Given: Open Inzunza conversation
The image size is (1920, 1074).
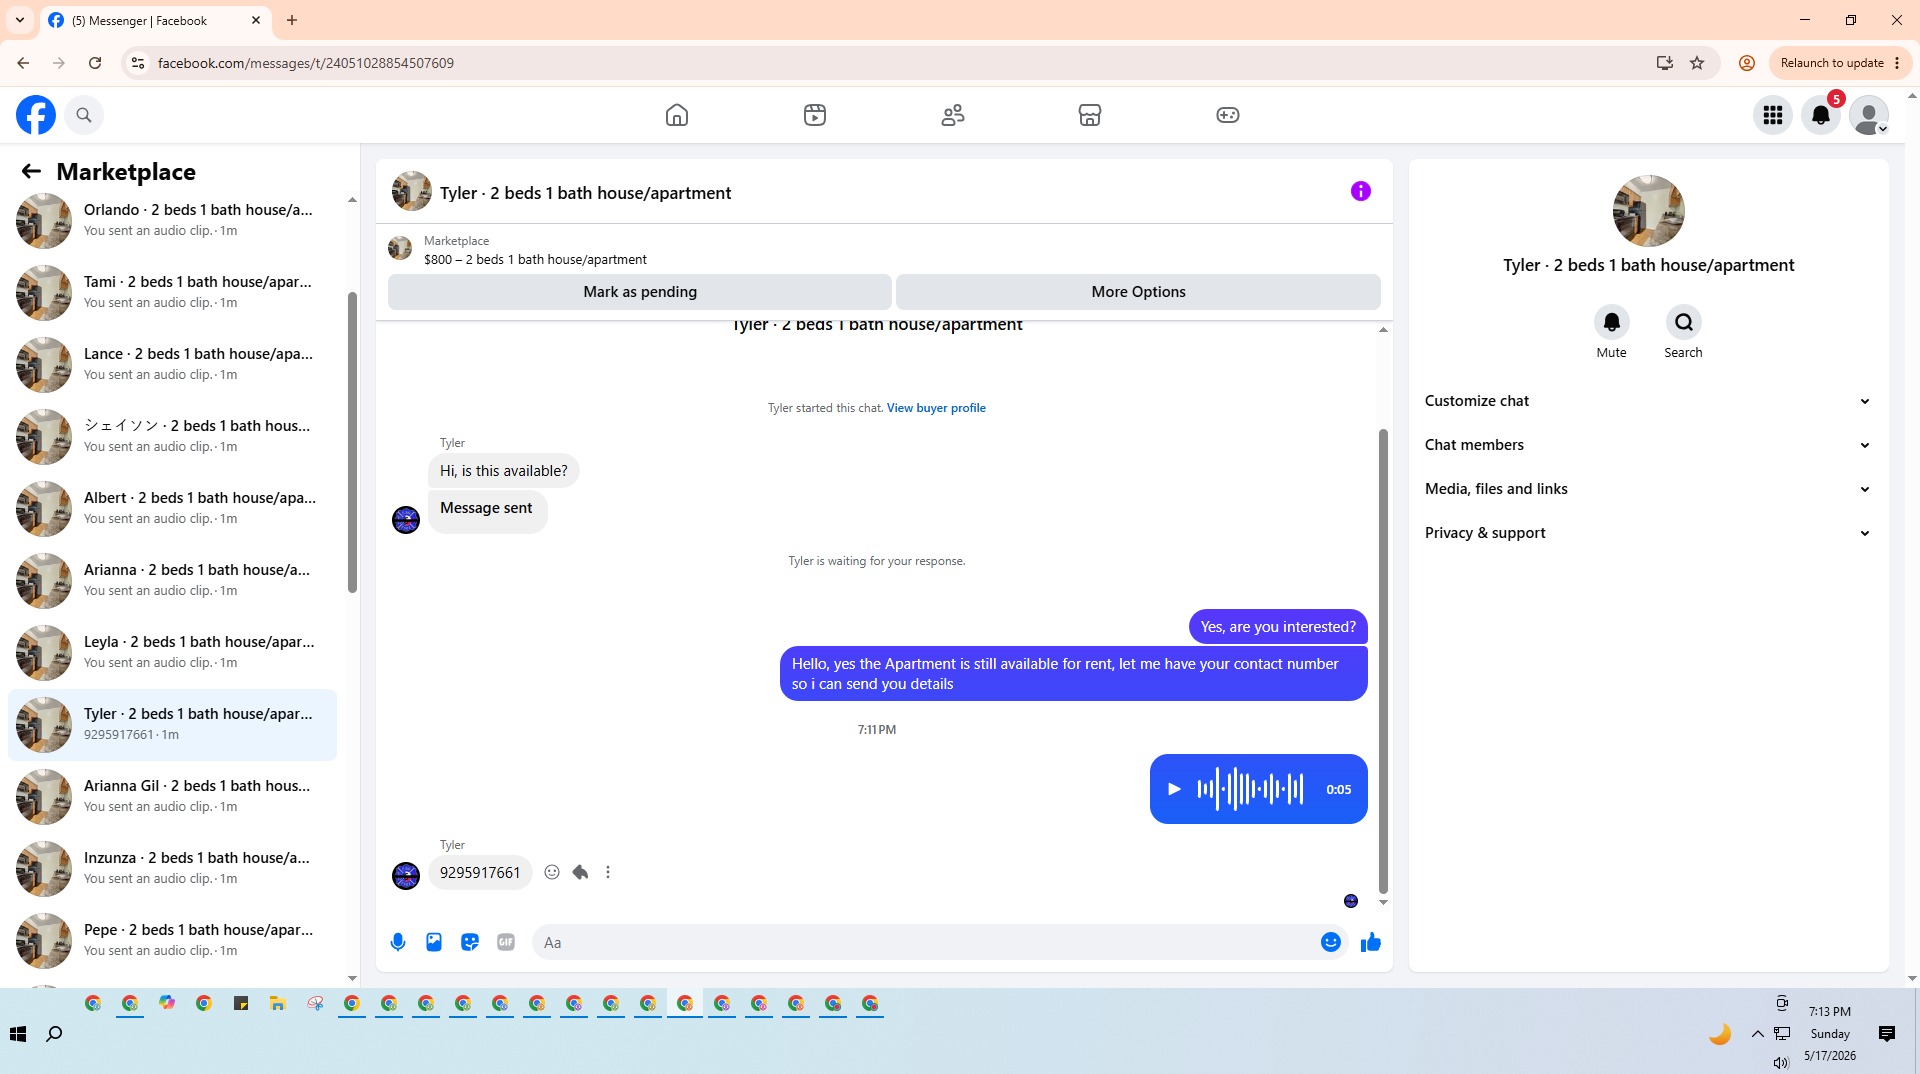Looking at the screenshot, I should pos(173,869).
